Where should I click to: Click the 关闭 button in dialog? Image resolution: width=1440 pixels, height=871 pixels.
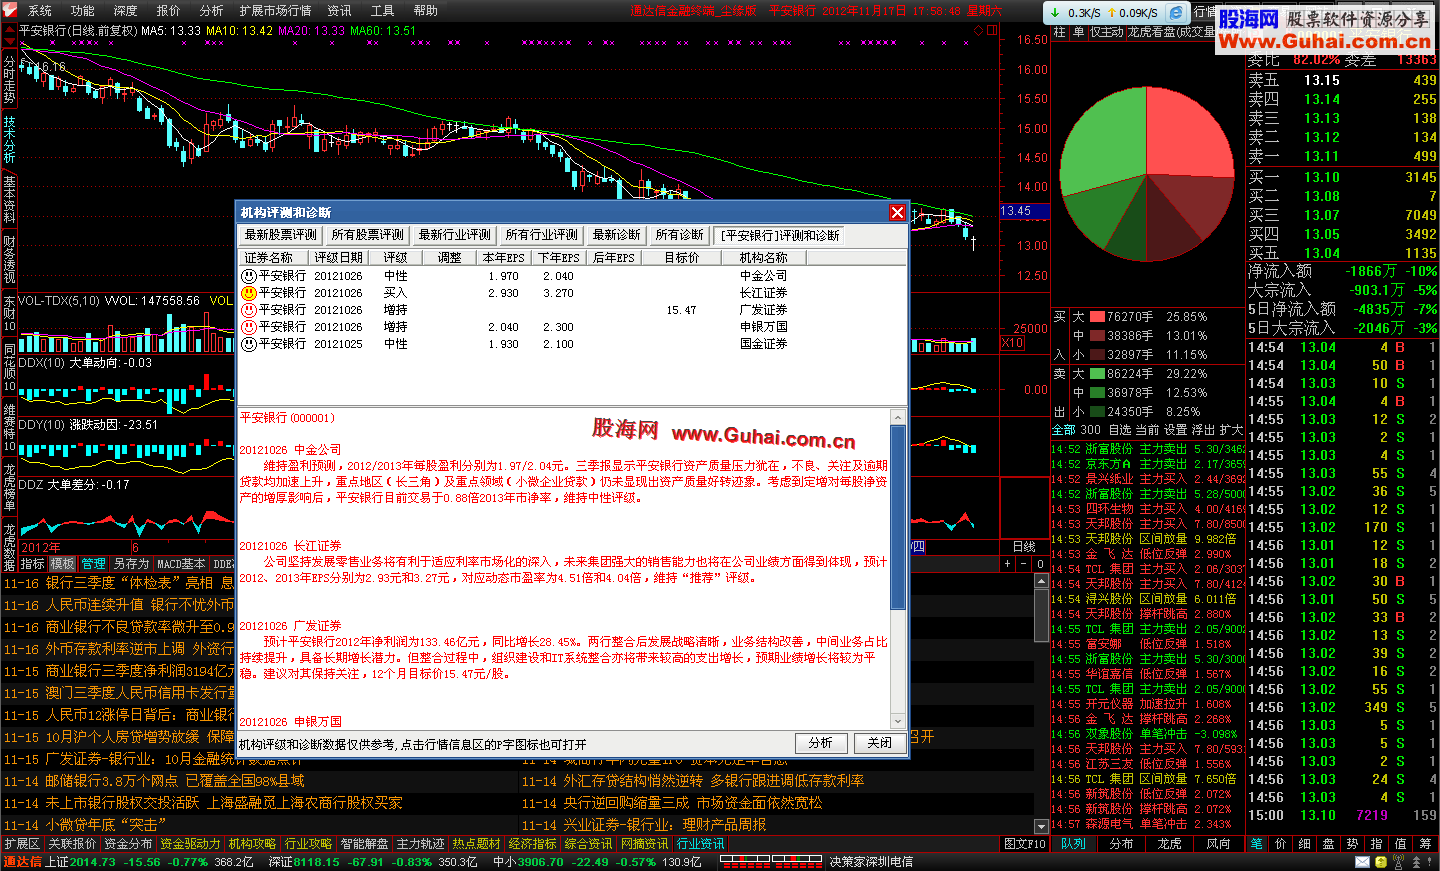point(880,743)
